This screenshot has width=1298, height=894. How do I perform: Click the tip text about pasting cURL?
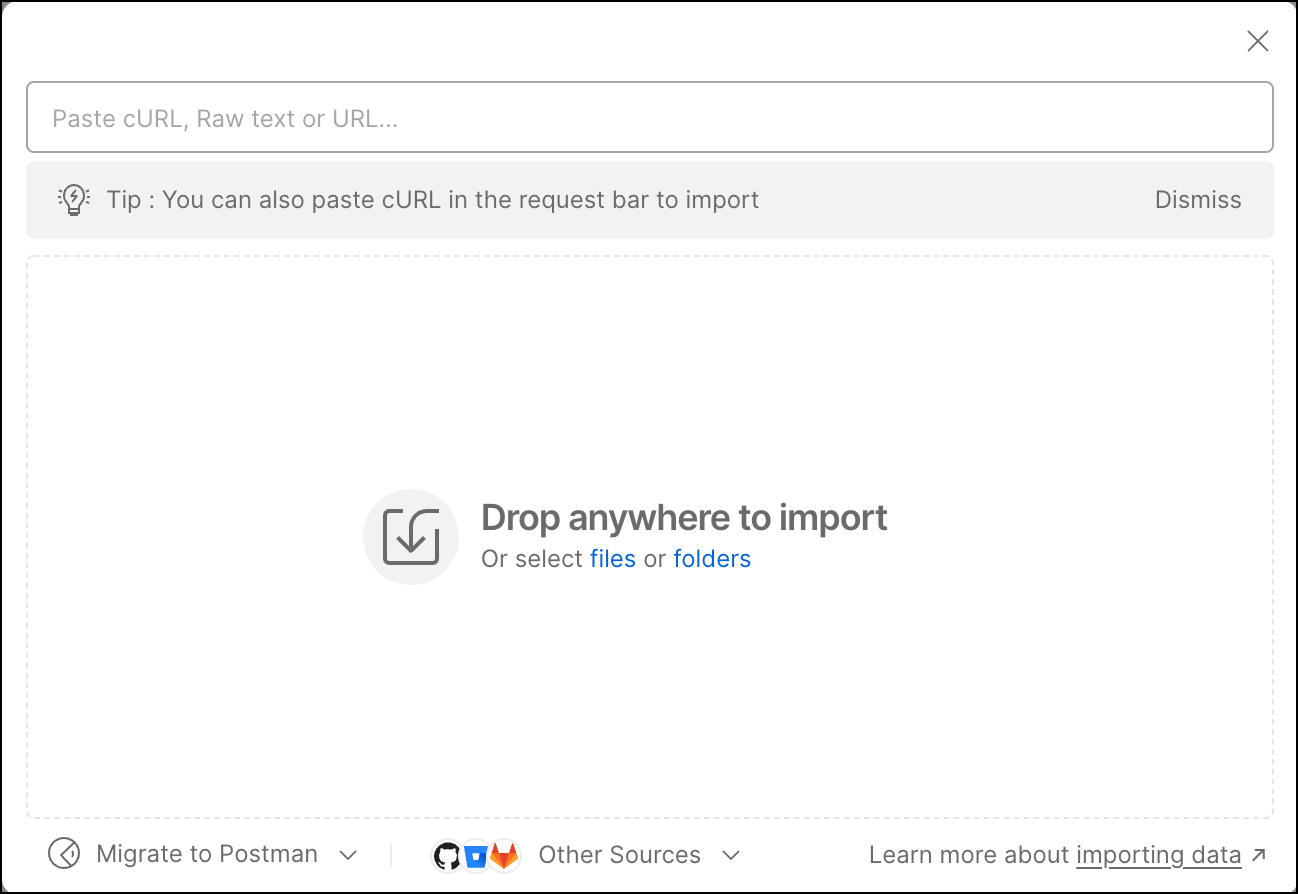coord(433,200)
